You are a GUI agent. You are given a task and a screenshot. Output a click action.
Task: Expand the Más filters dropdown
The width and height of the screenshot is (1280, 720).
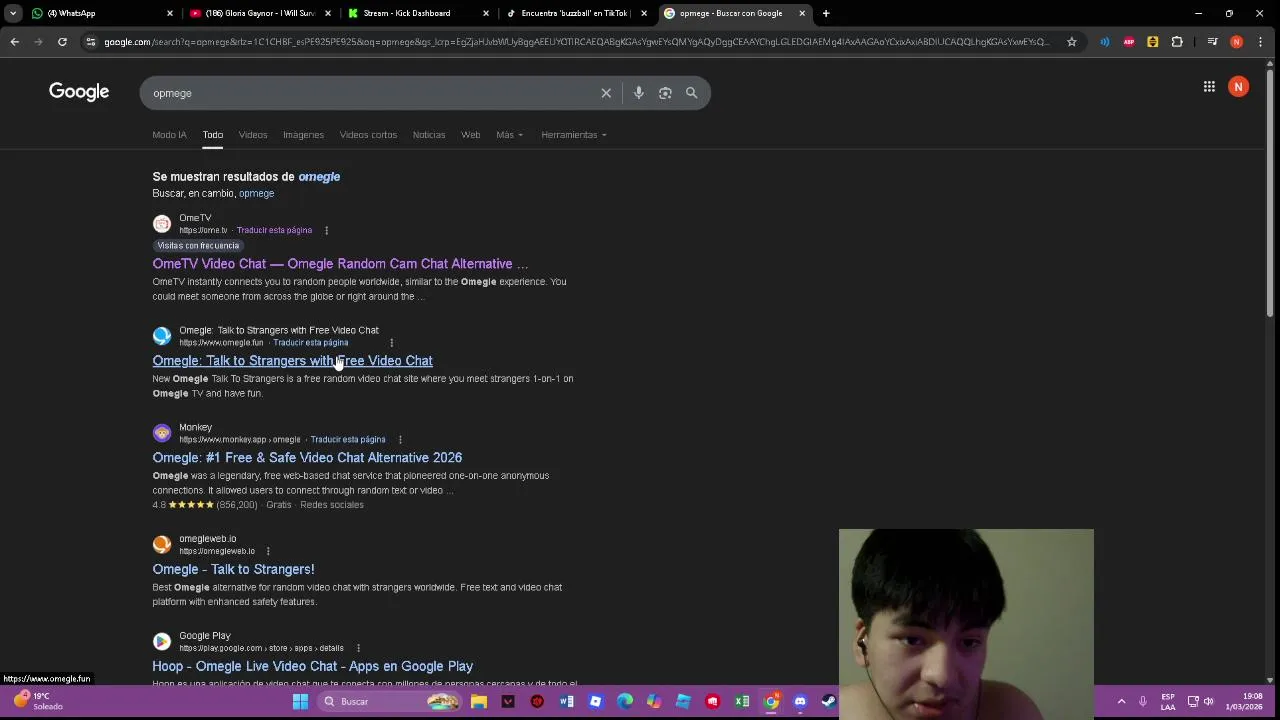coord(509,135)
